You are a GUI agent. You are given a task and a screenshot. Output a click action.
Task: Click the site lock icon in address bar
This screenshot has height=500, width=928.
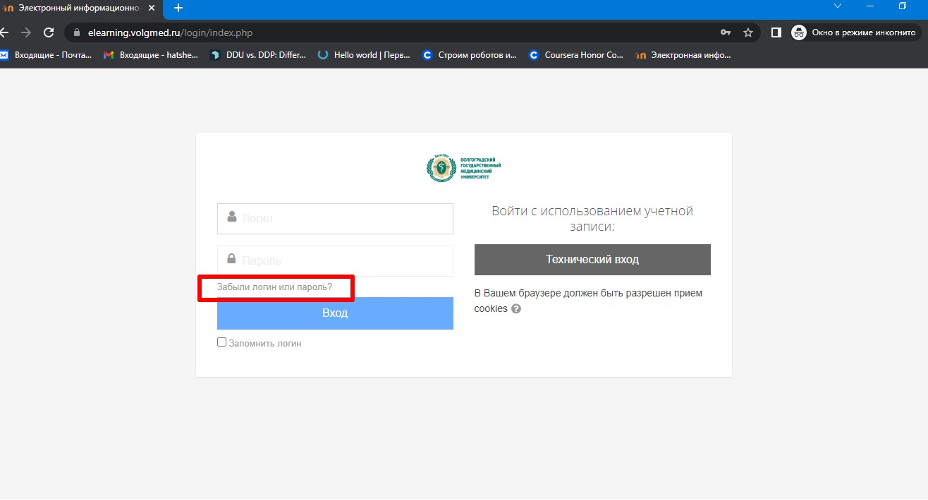(x=75, y=32)
